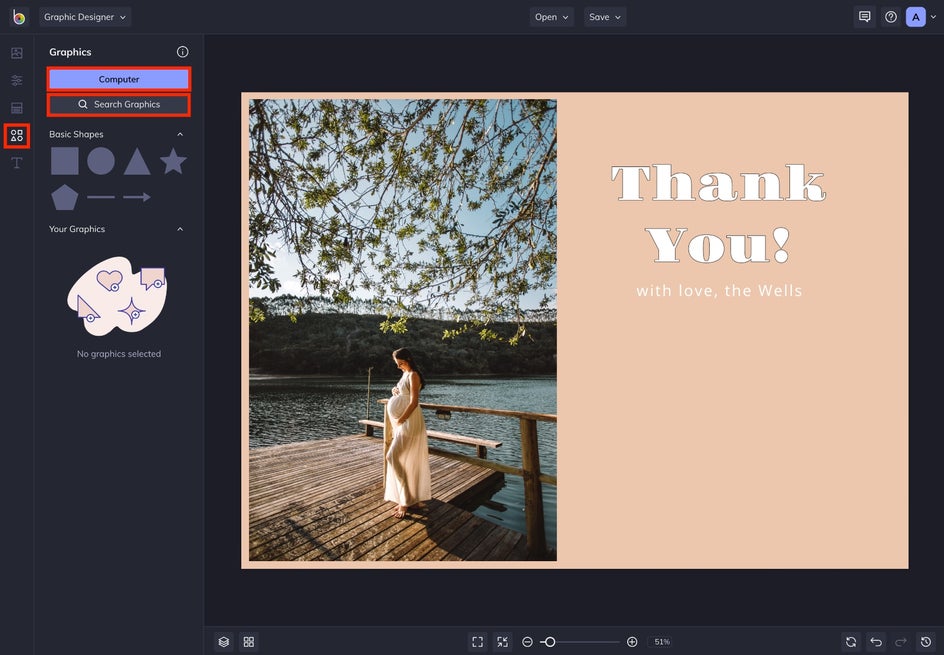Click the Search Graphics button
Screen dimensions: 944x655
(x=119, y=104)
